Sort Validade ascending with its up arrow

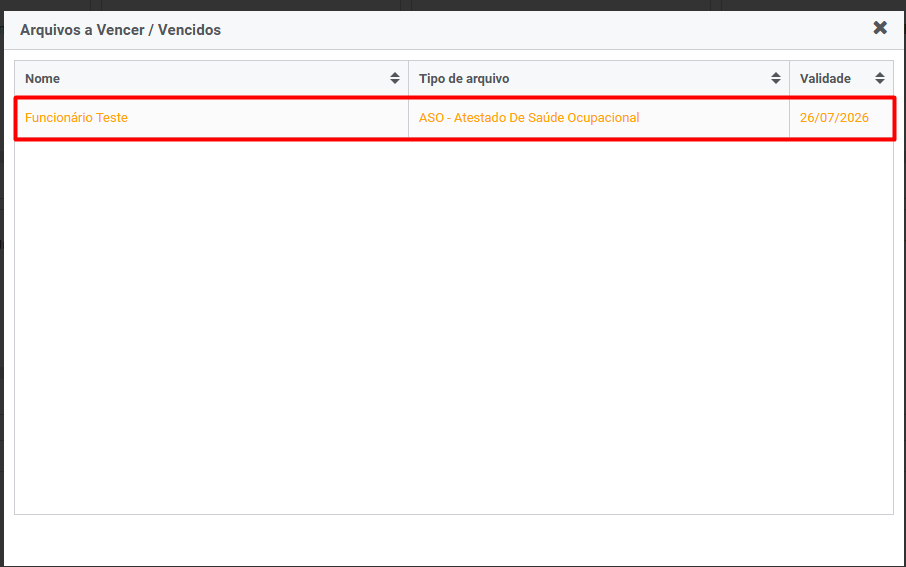[x=879, y=75]
